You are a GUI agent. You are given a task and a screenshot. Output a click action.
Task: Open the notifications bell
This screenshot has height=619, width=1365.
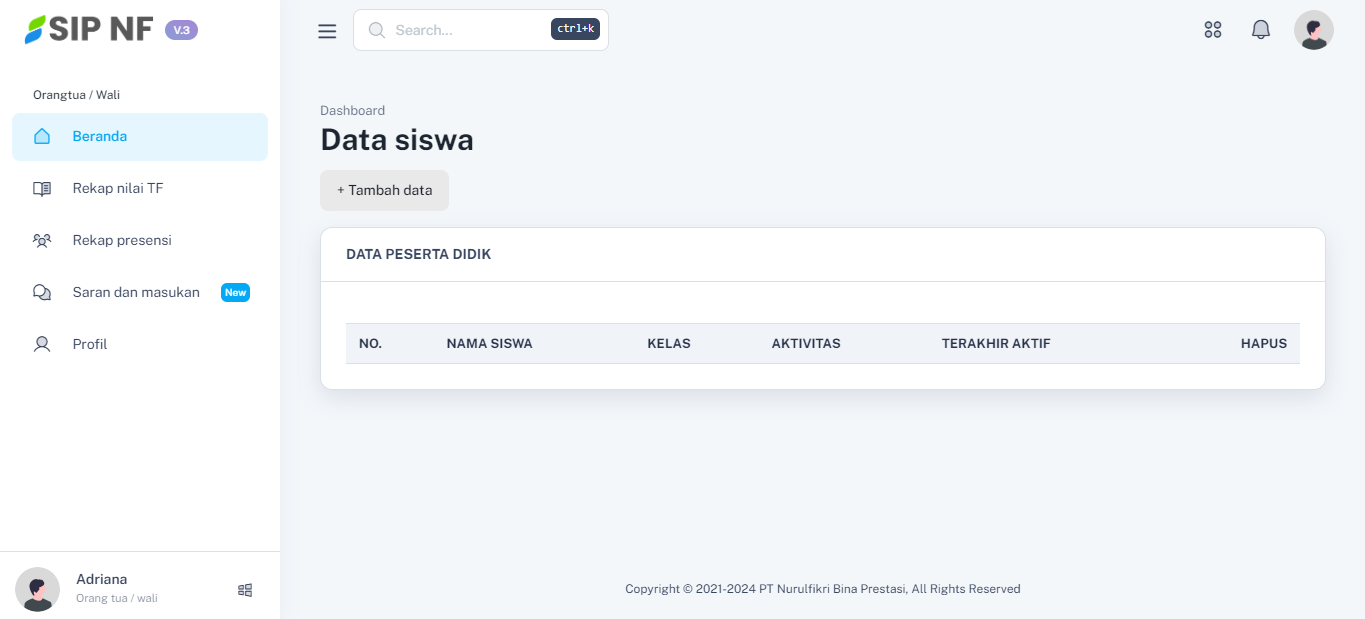(1261, 30)
